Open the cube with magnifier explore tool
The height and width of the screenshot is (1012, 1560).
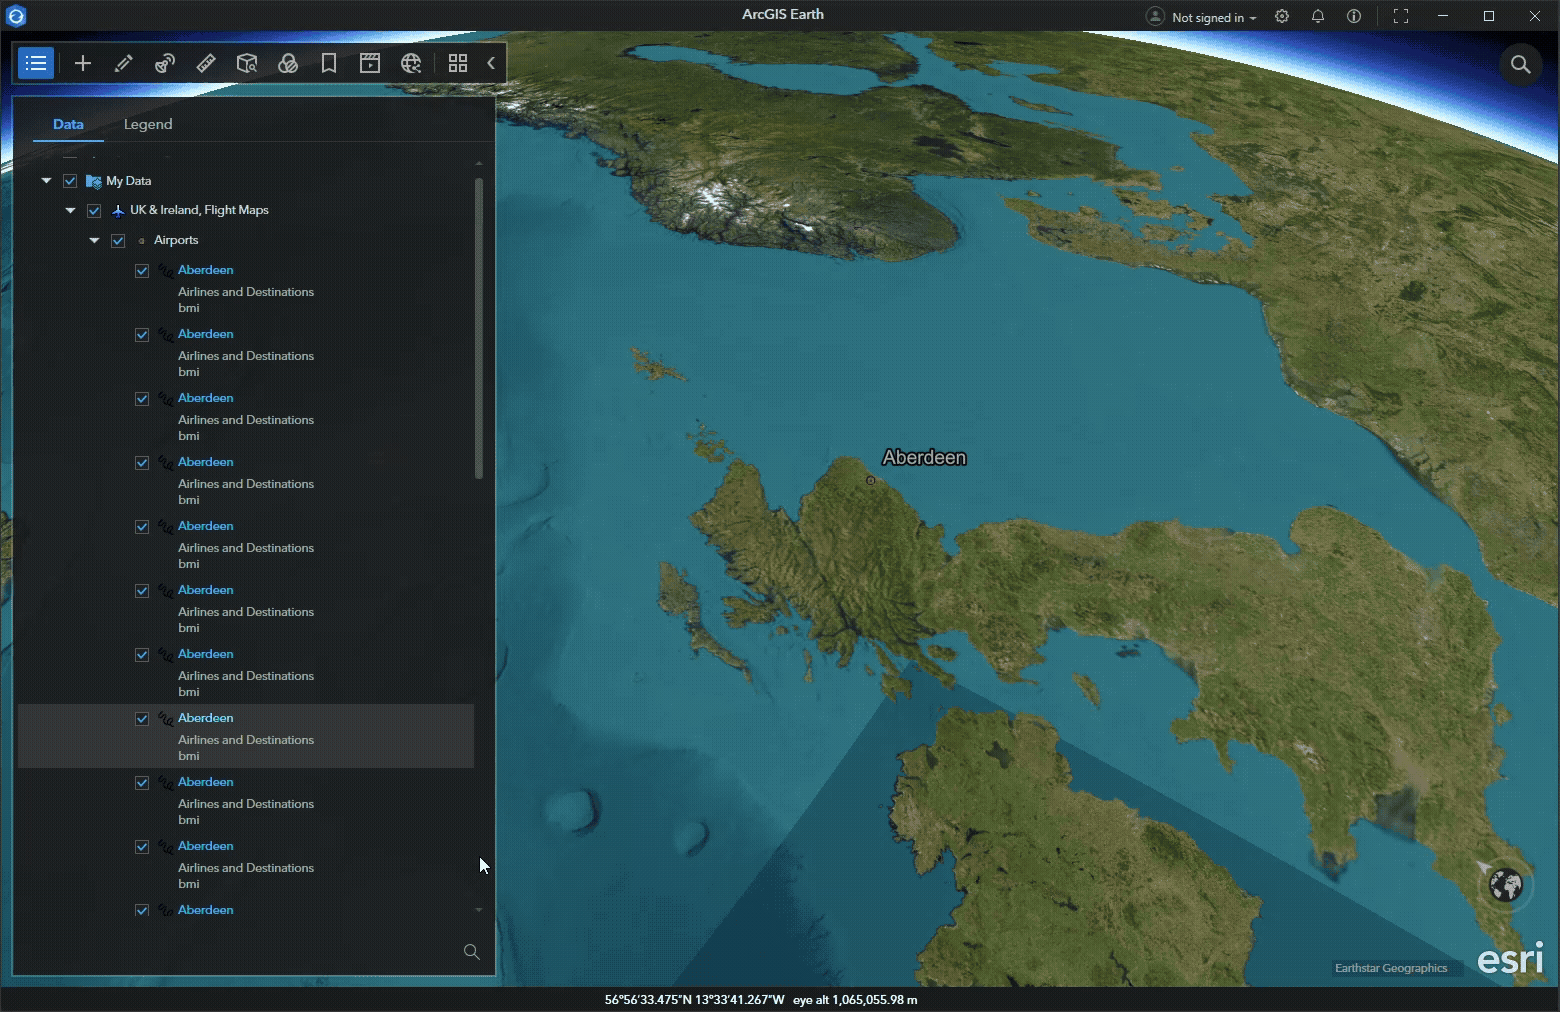pos(247,63)
